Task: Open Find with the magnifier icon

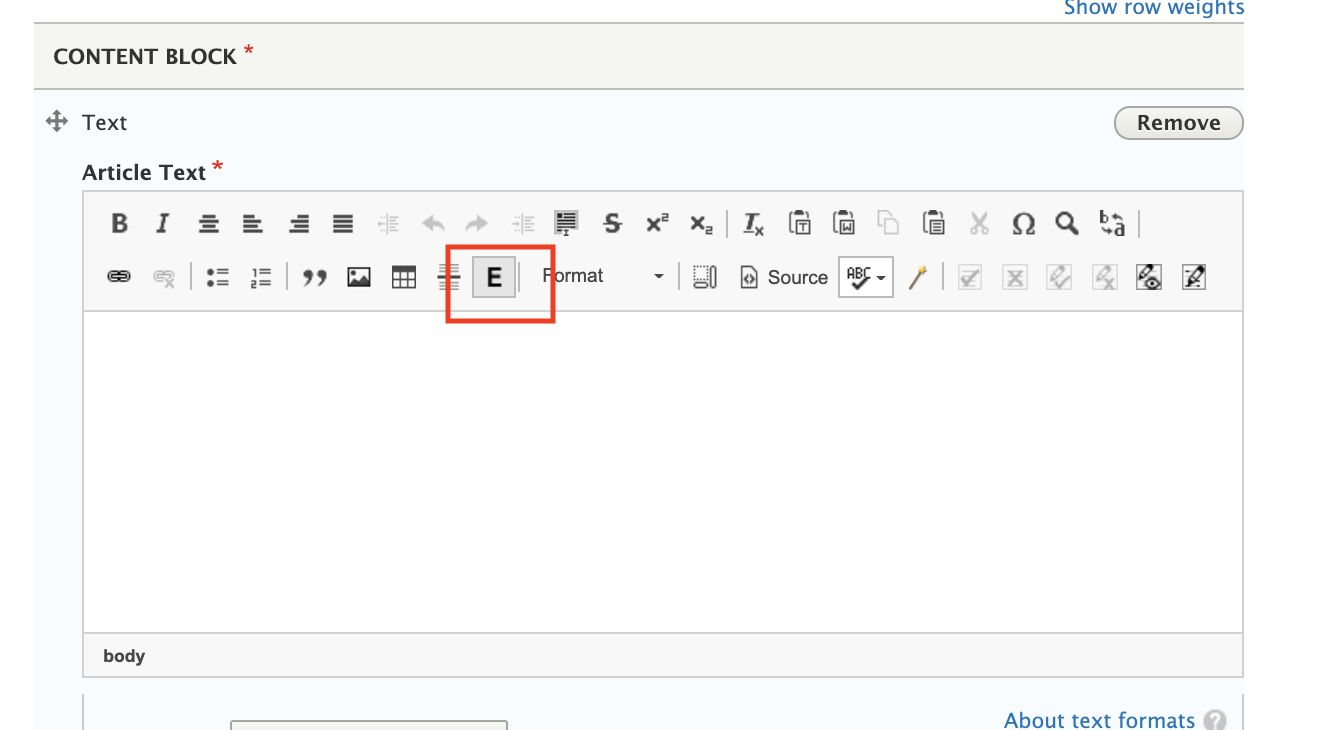Action: click(1067, 223)
